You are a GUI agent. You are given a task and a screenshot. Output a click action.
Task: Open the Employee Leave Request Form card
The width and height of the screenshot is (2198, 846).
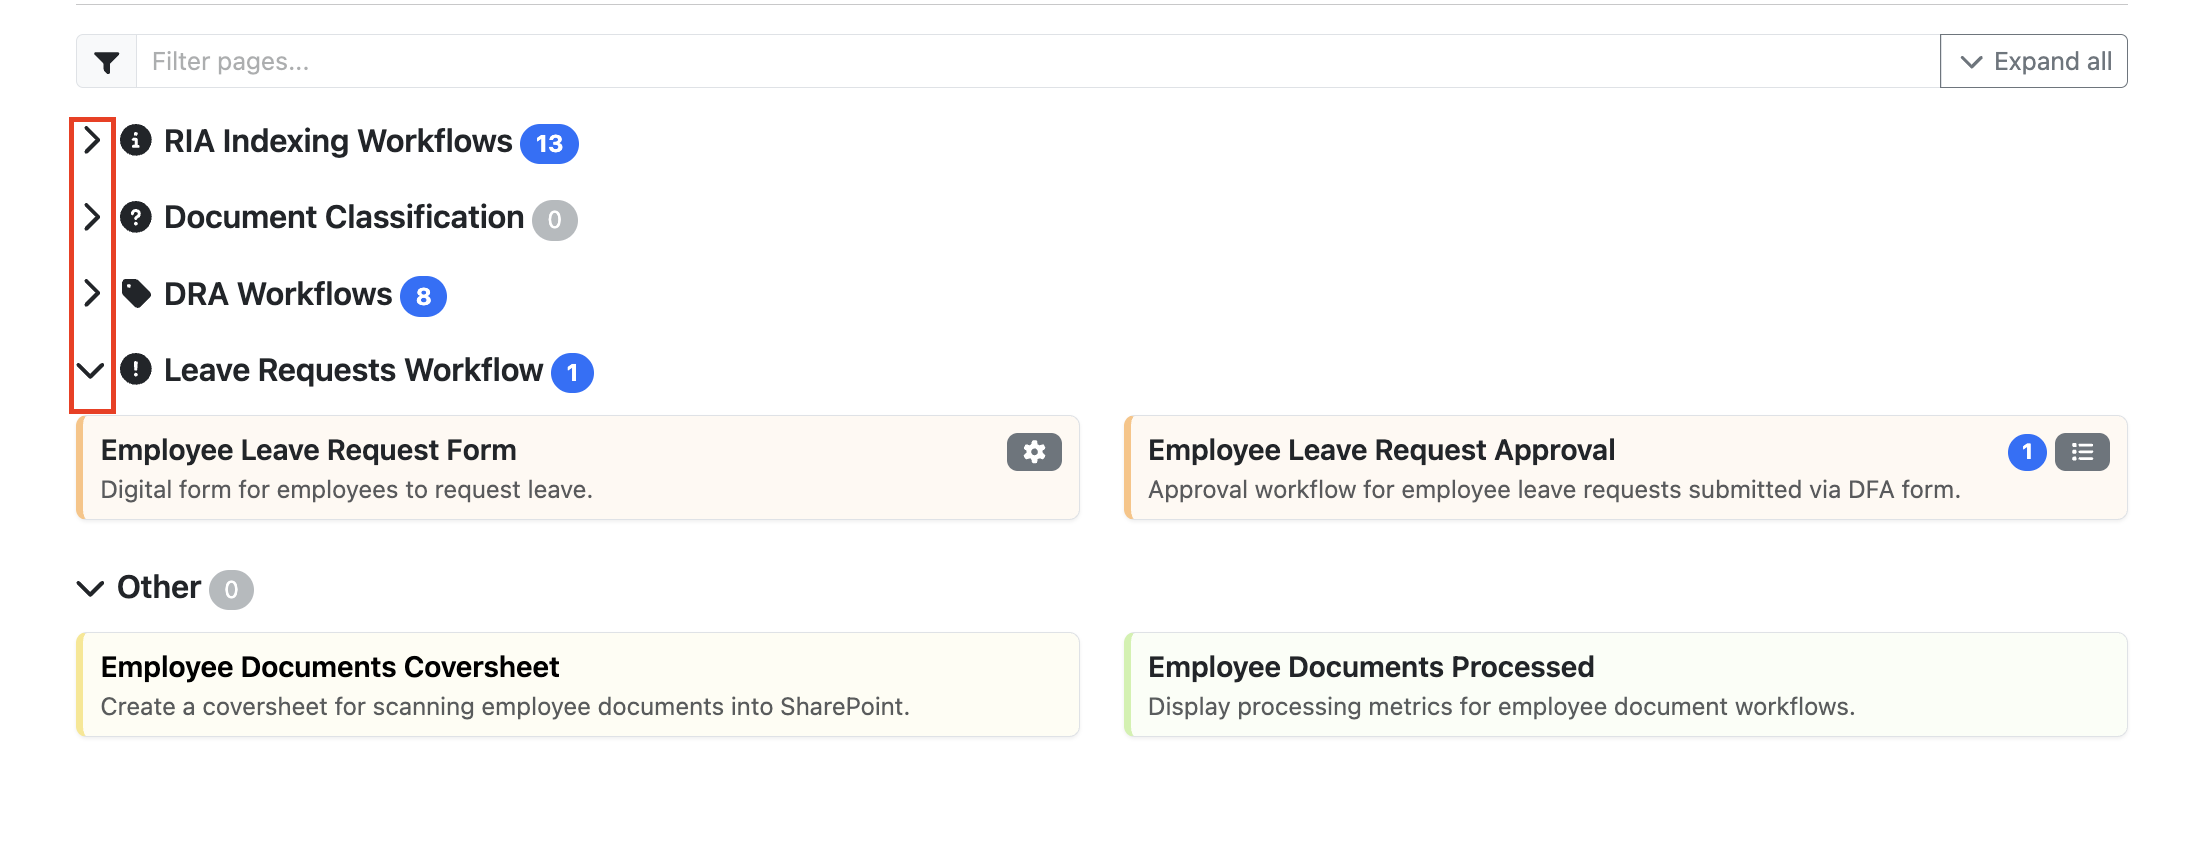(578, 468)
